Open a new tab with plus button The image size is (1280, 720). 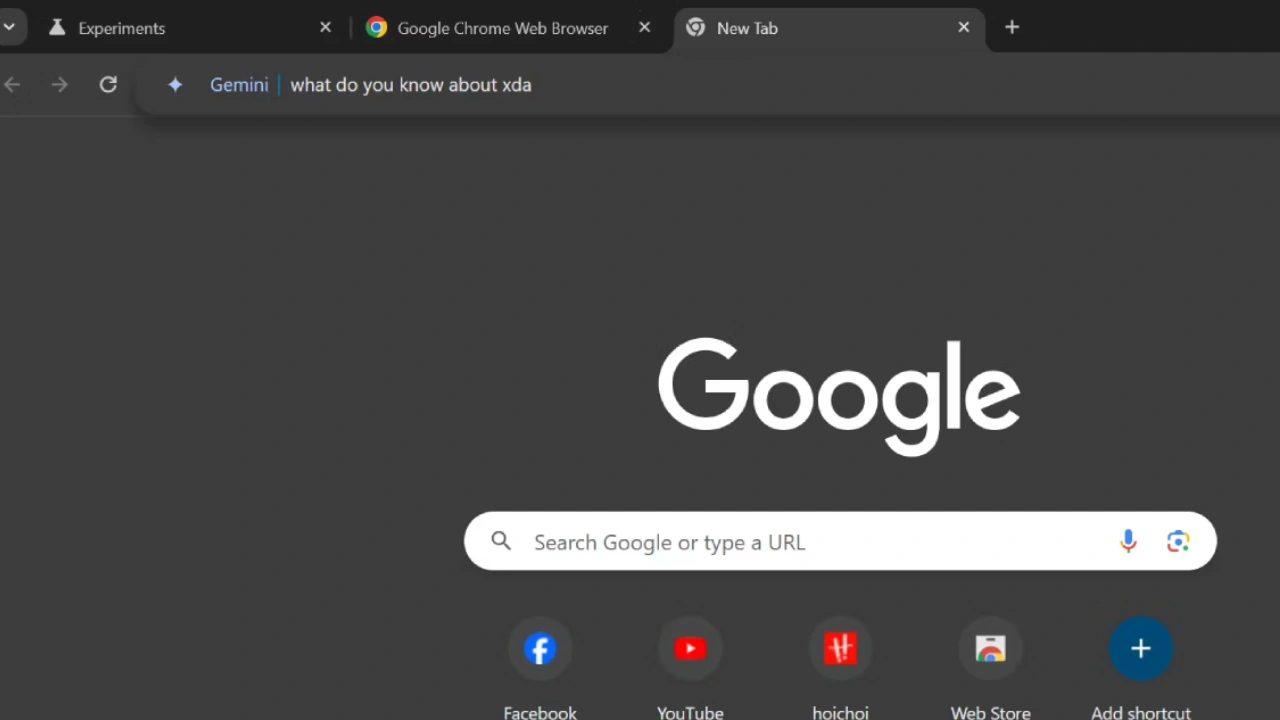(x=1012, y=28)
